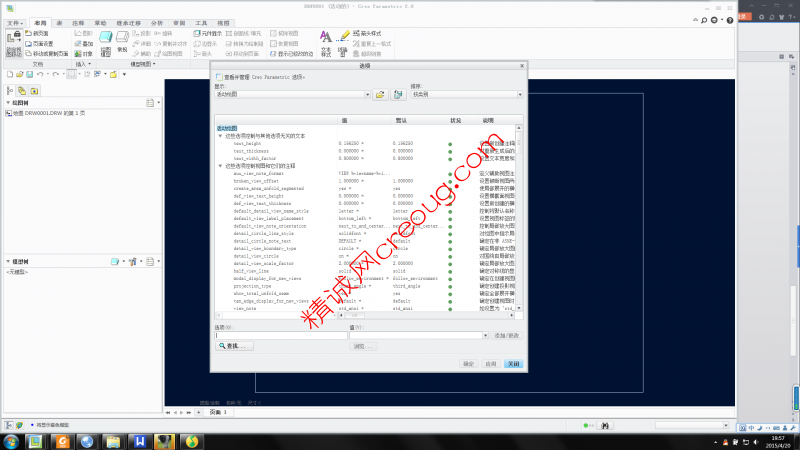Click the 常规 view ribbon icon

pyautogui.click(x=122, y=42)
